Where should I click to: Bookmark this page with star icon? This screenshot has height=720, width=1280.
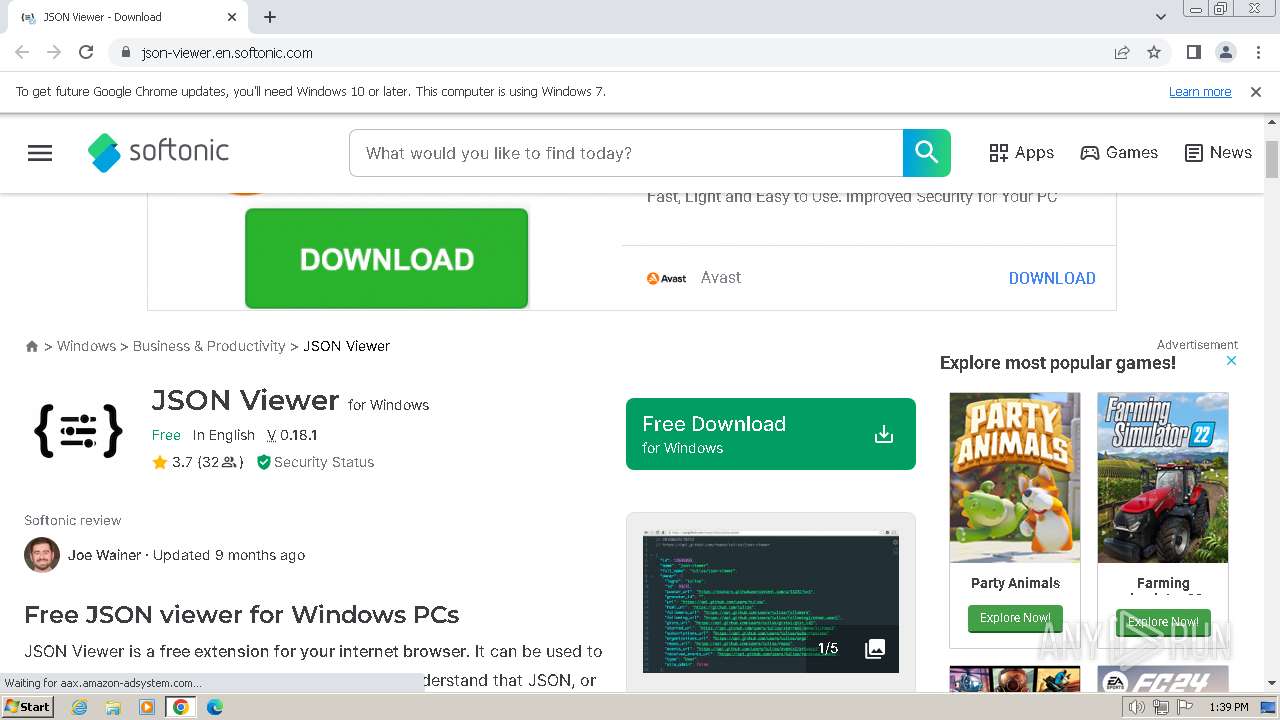pos(1154,52)
